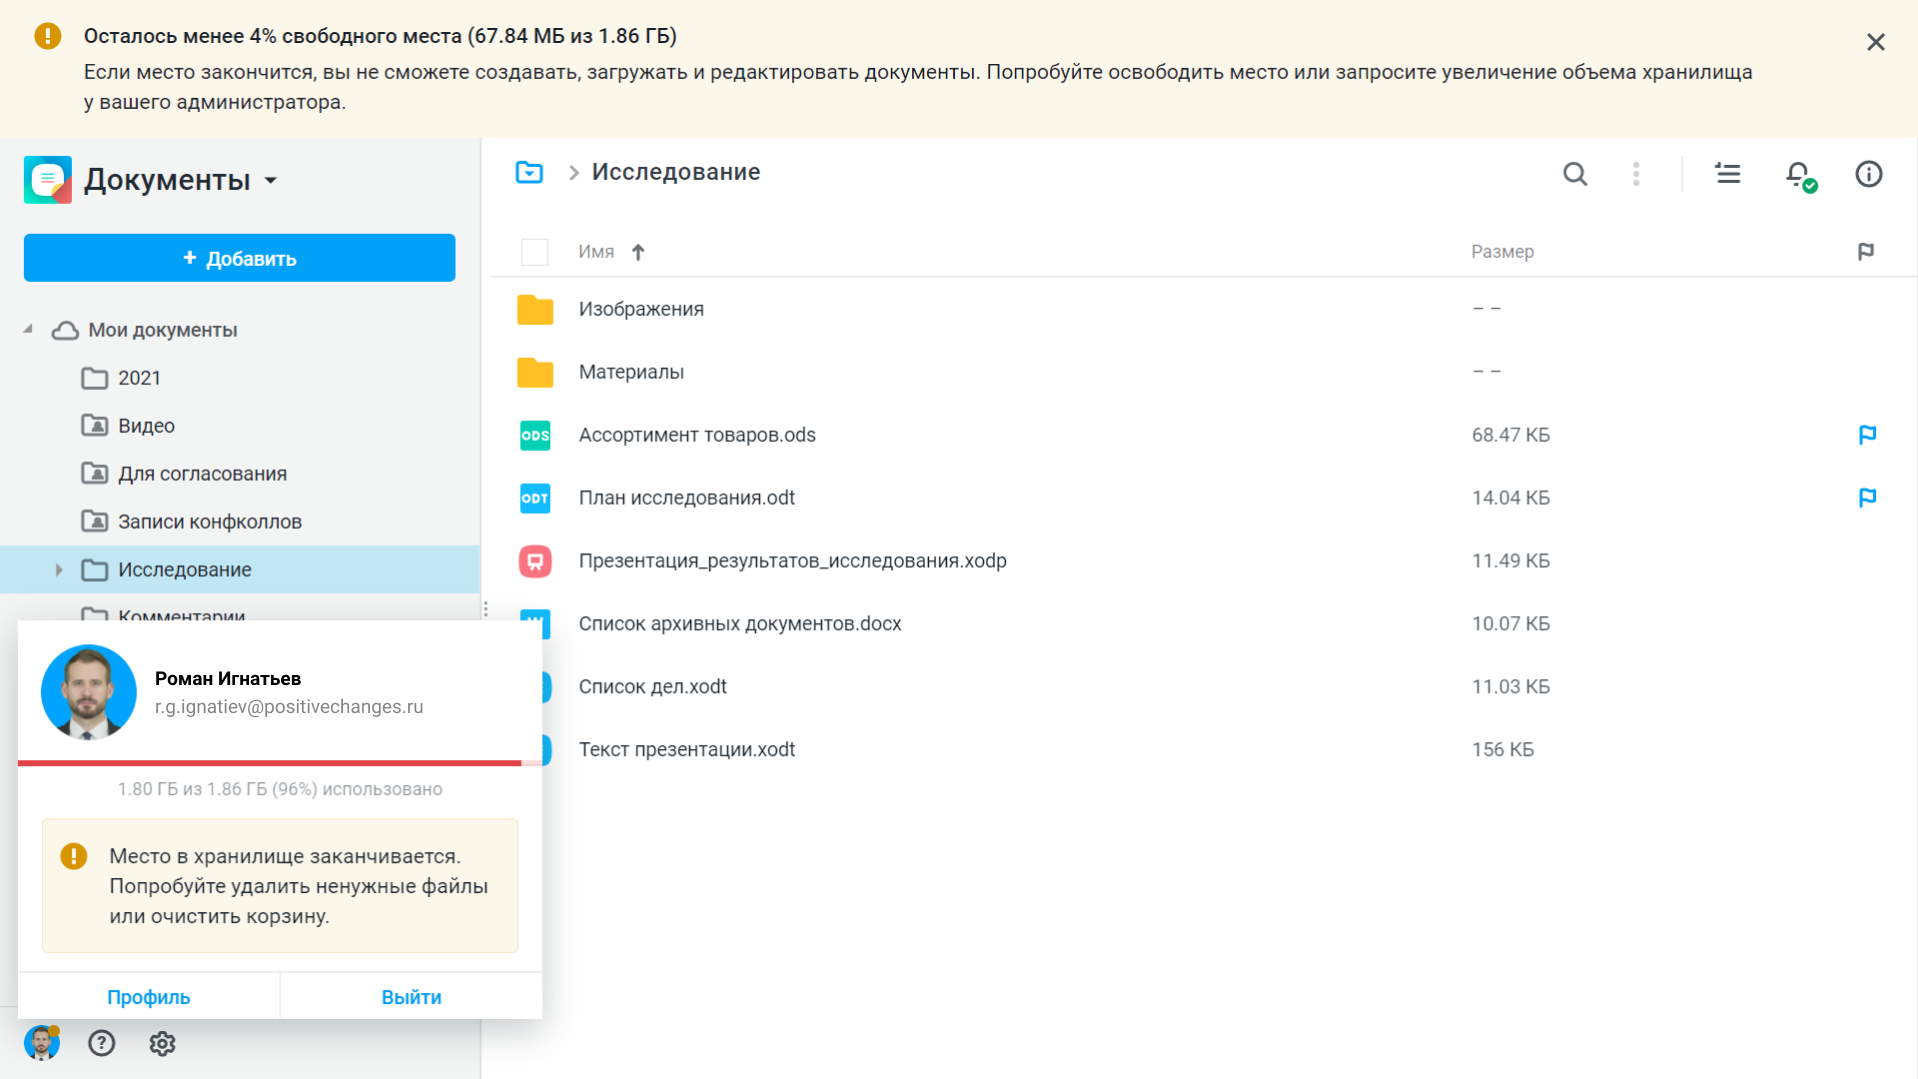Toggle the flag on План исследования.odt
The width and height of the screenshot is (1918, 1079).
tap(1866, 497)
